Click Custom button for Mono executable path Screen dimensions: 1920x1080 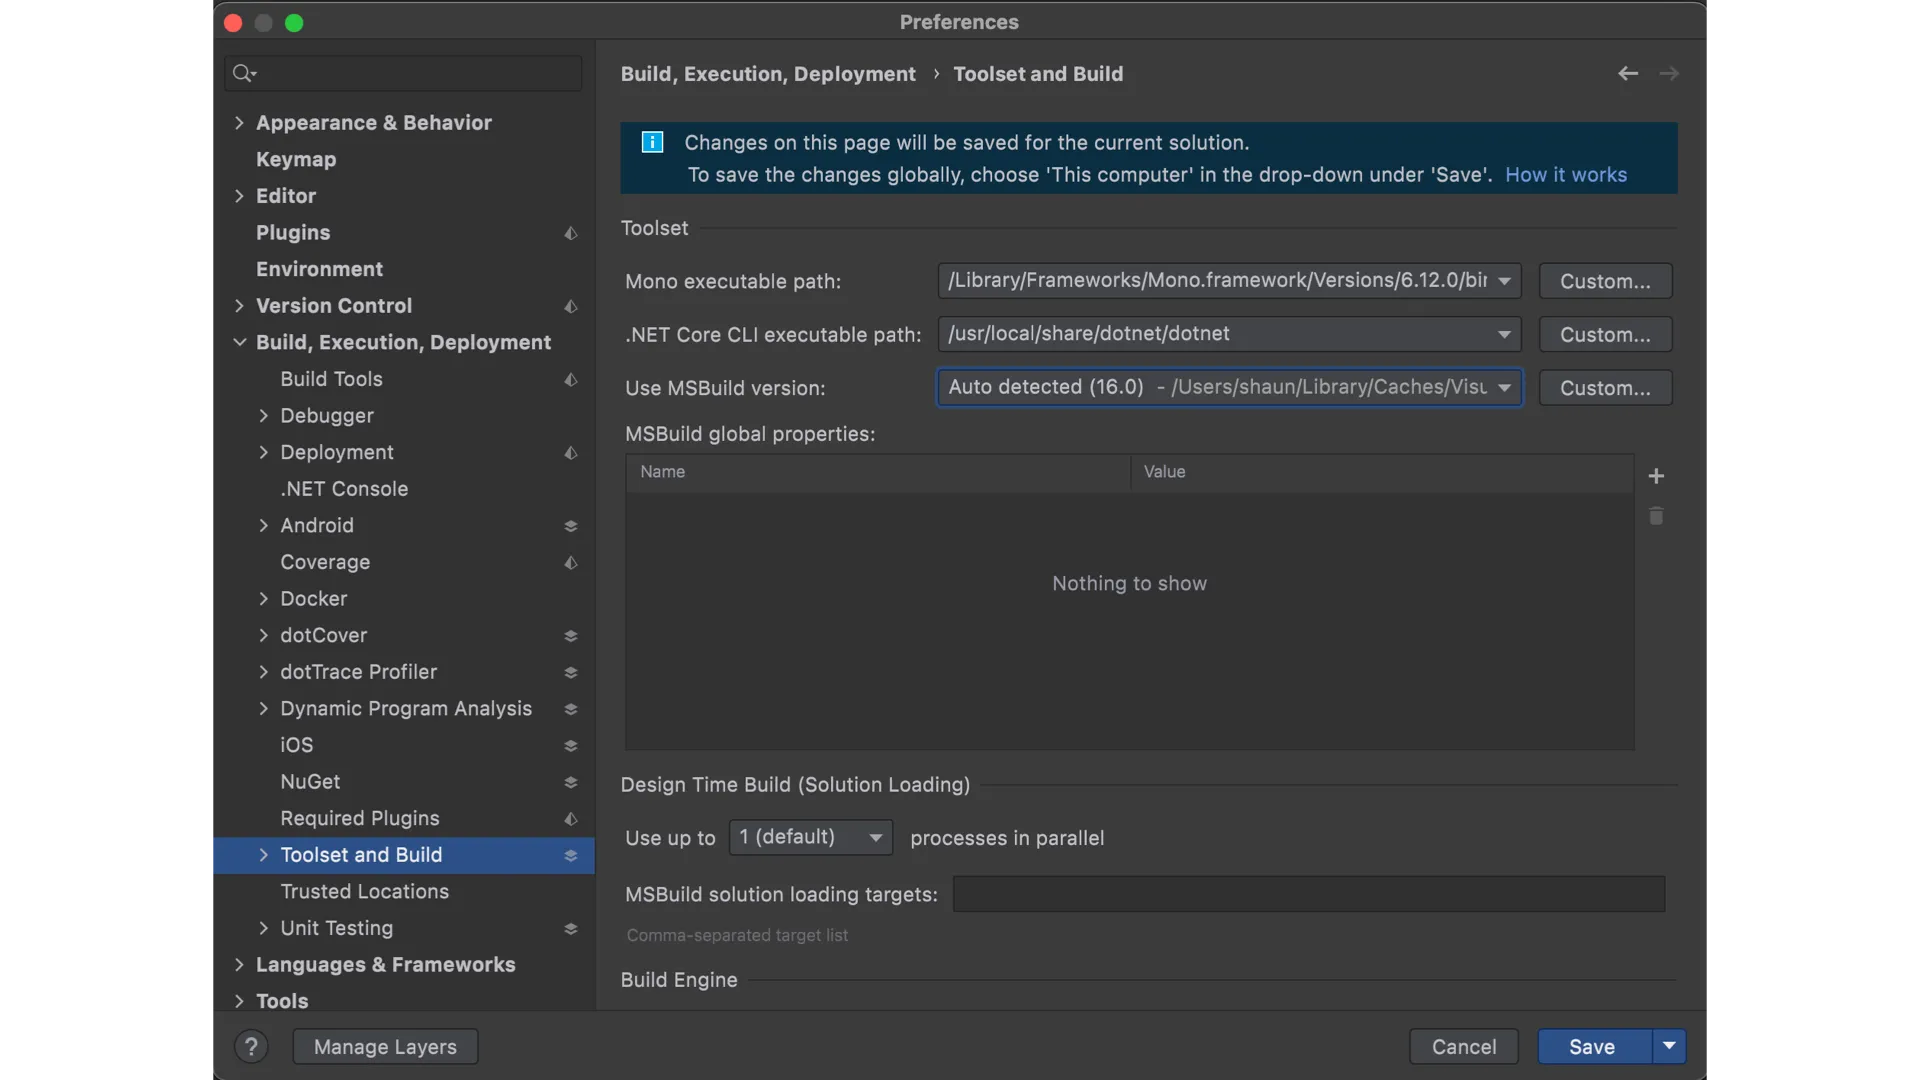click(x=1605, y=281)
